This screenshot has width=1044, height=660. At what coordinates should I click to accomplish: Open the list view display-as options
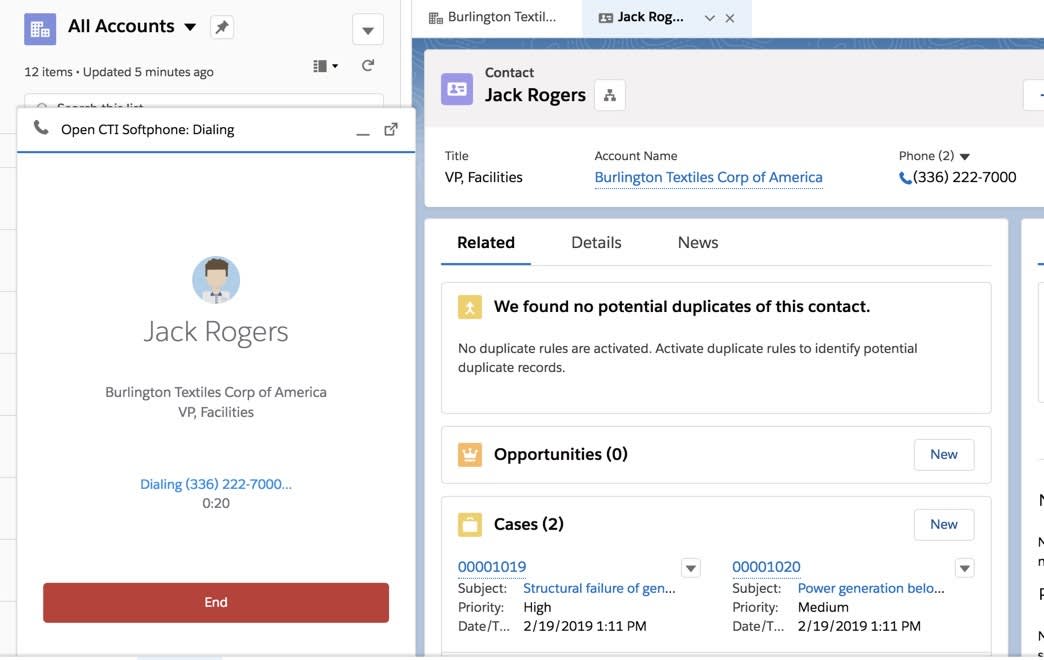coord(326,66)
